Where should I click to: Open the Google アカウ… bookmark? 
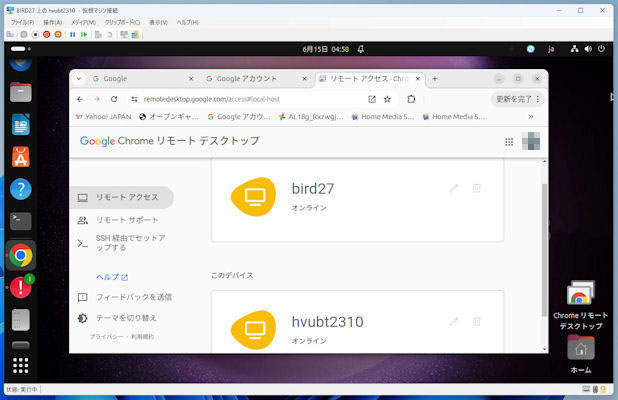(239, 117)
